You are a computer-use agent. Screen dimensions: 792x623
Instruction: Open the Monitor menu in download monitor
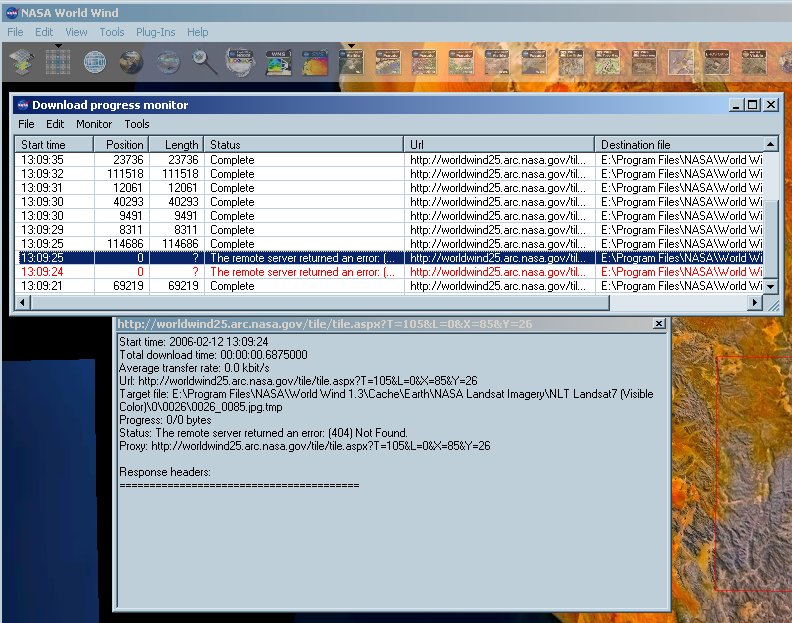[x=94, y=124]
